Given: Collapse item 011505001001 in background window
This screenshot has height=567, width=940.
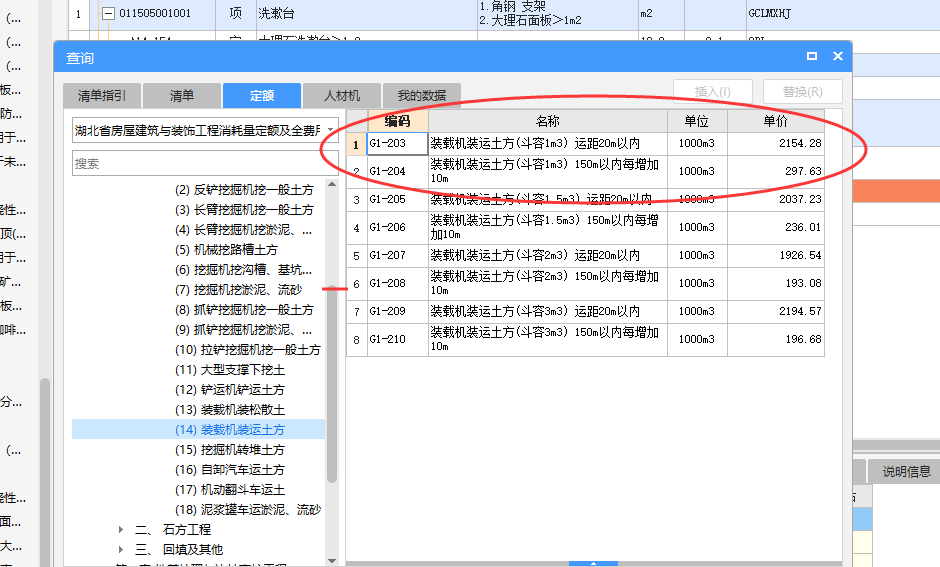Looking at the screenshot, I should 108,13.
